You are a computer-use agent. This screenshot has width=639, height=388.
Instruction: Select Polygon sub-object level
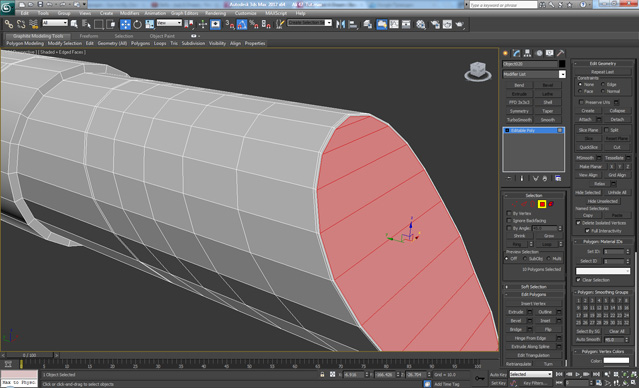[542, 204]
